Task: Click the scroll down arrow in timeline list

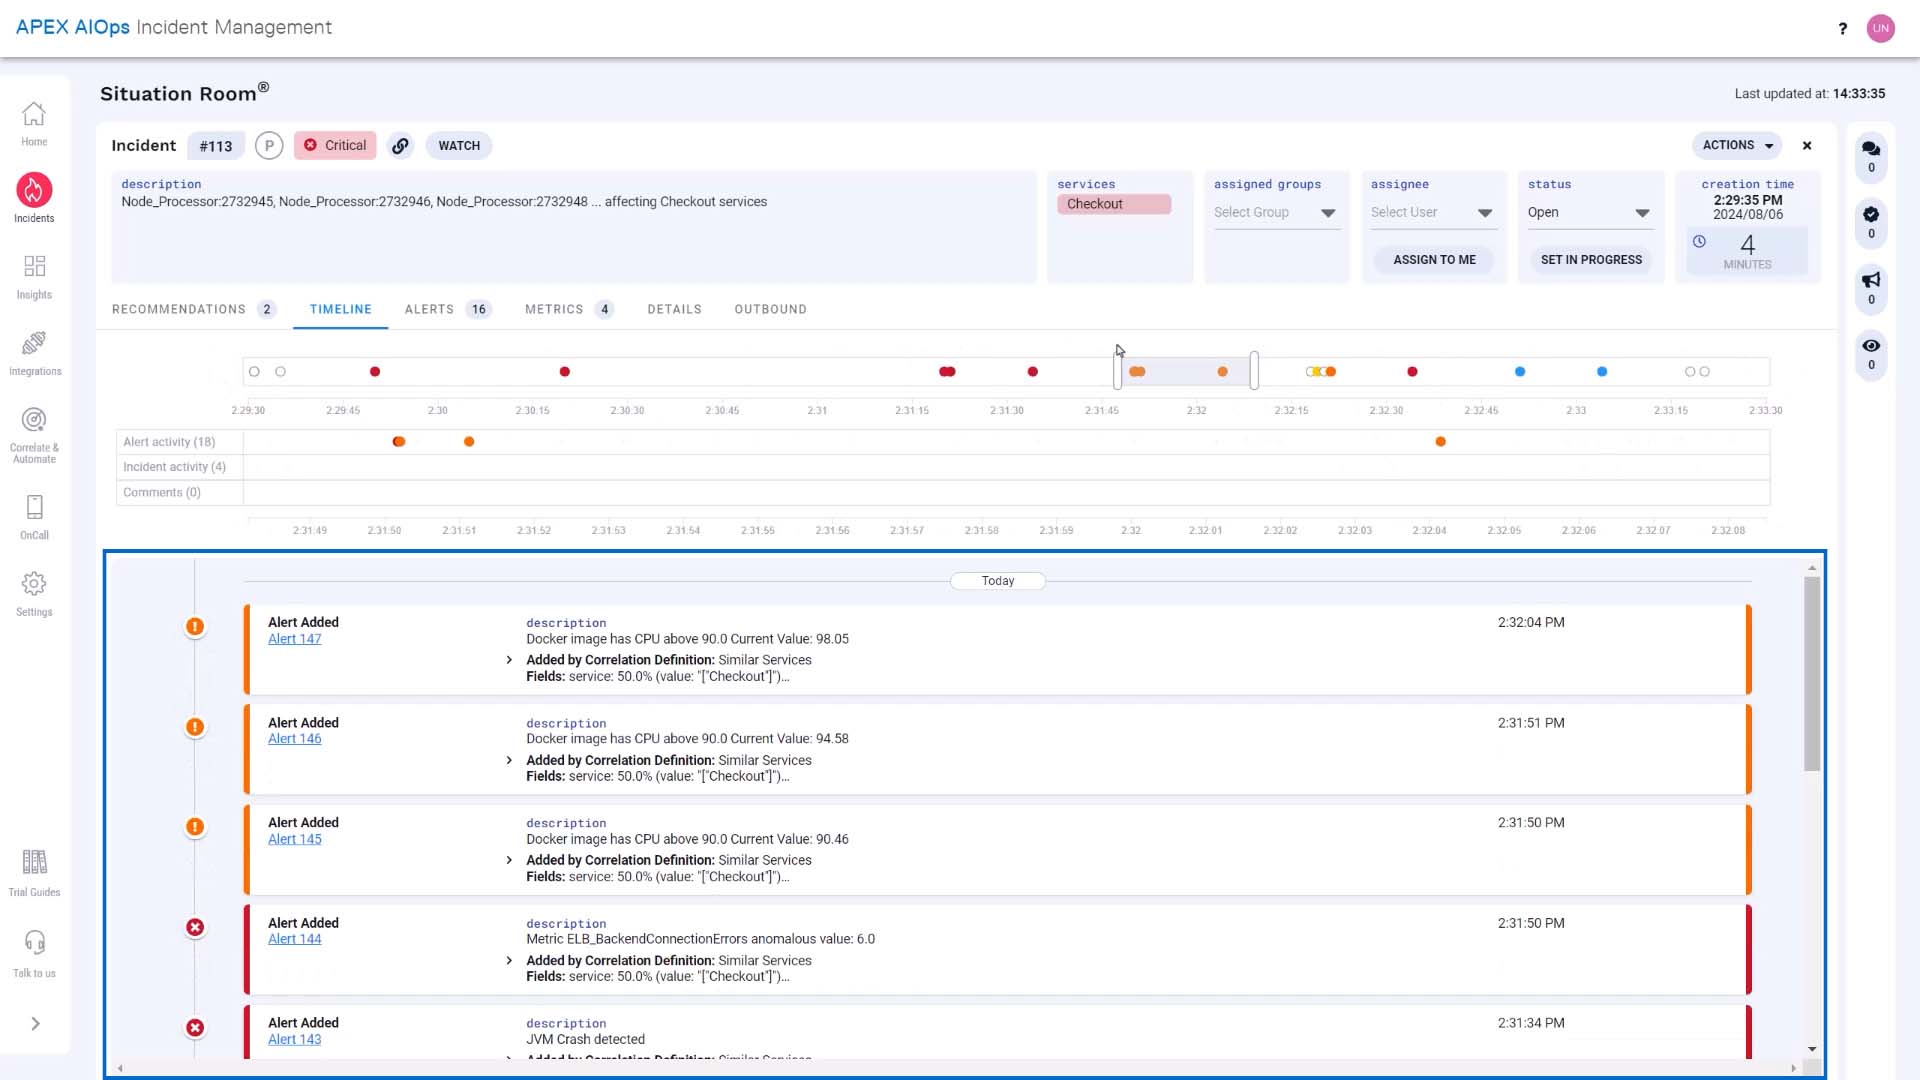Action: [1812, 1049]
